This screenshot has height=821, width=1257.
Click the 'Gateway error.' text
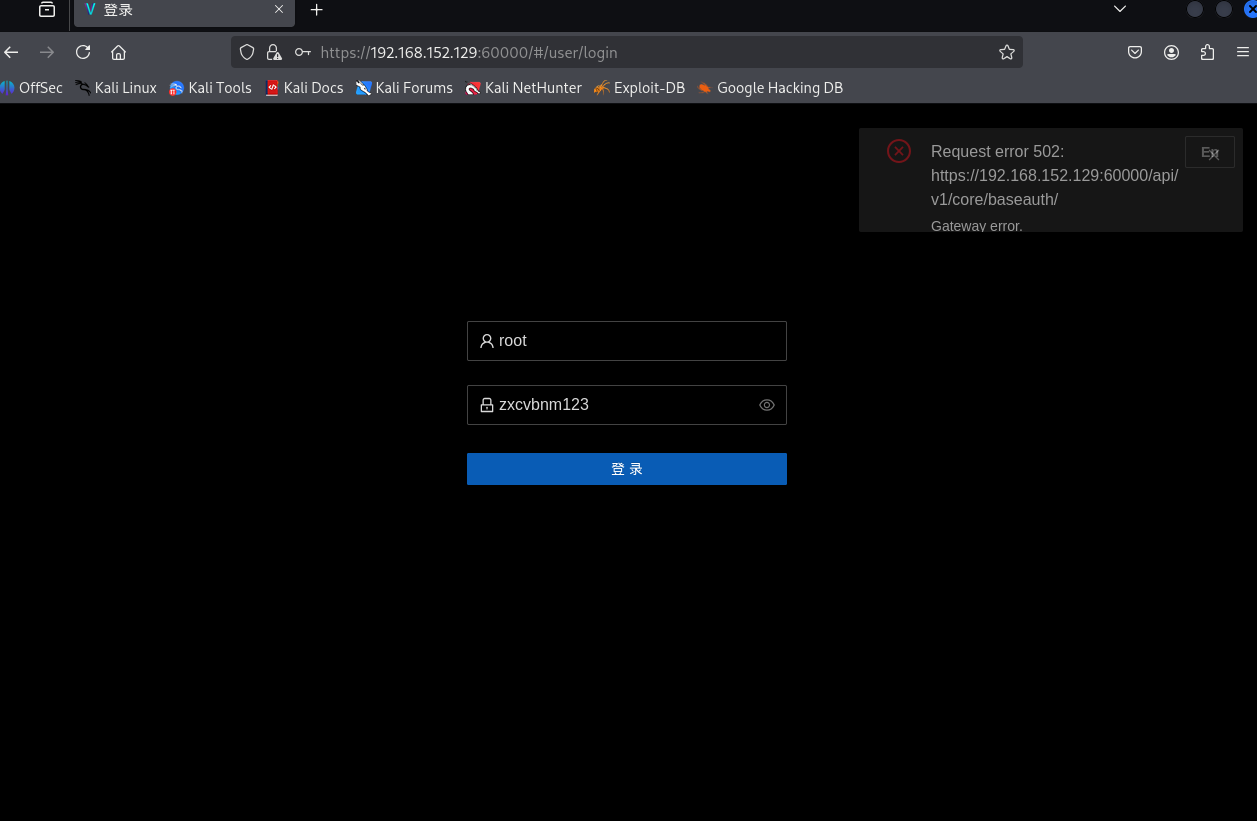[976, 226]
